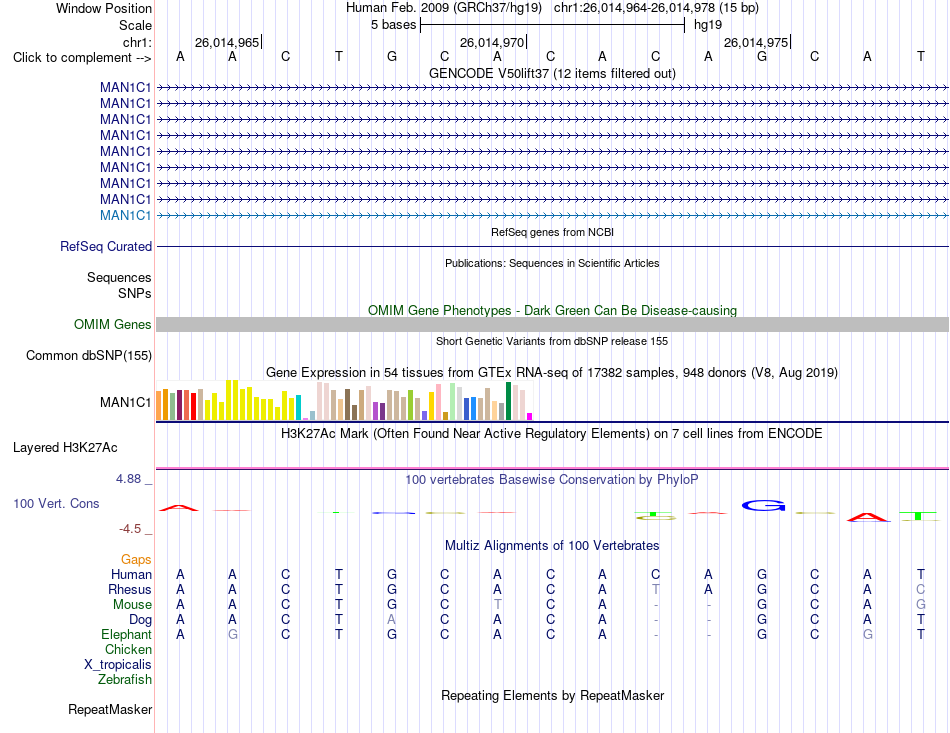Click the cyan bar in GTEx expression chart
This screenshot has width=950, height=733.
[298, 408]
